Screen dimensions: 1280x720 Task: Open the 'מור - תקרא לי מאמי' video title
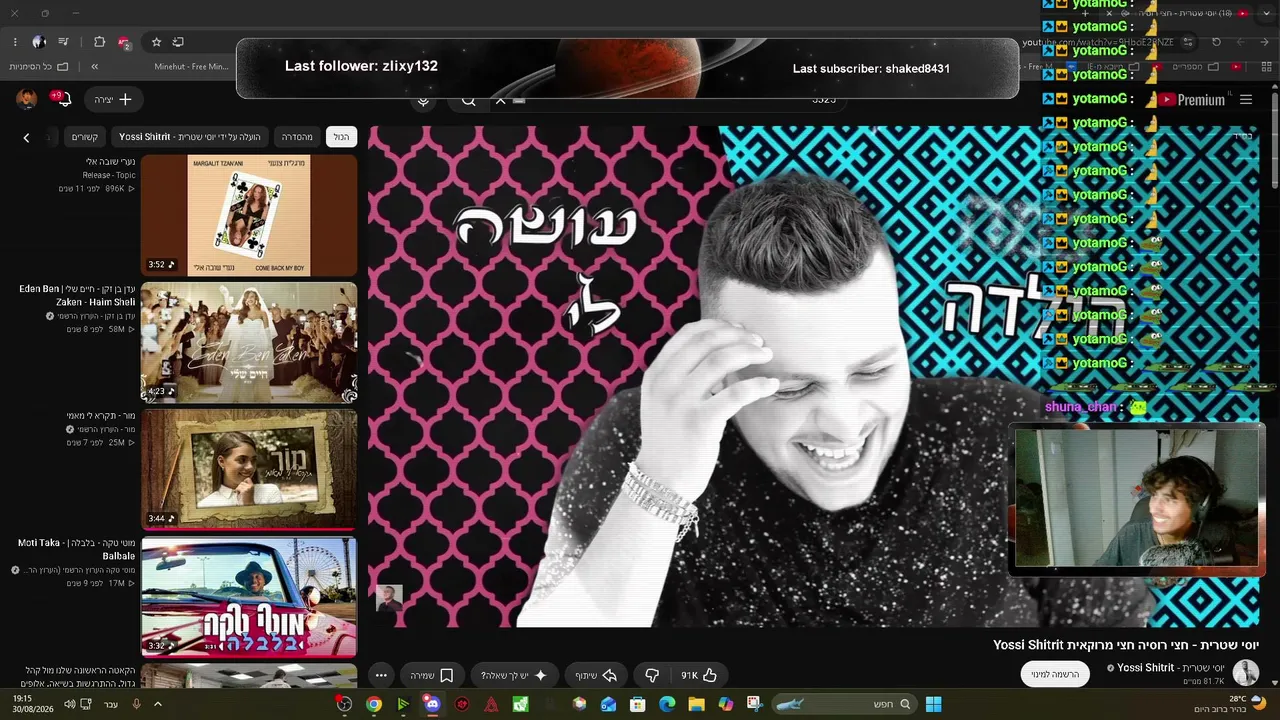click(101, 416)
